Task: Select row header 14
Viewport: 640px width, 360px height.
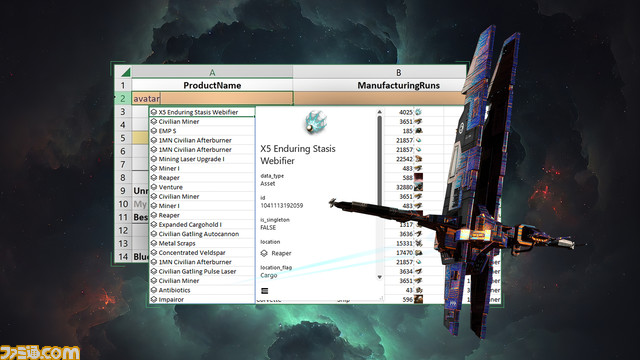Action: pyautogui.click(x=123, y=257)
